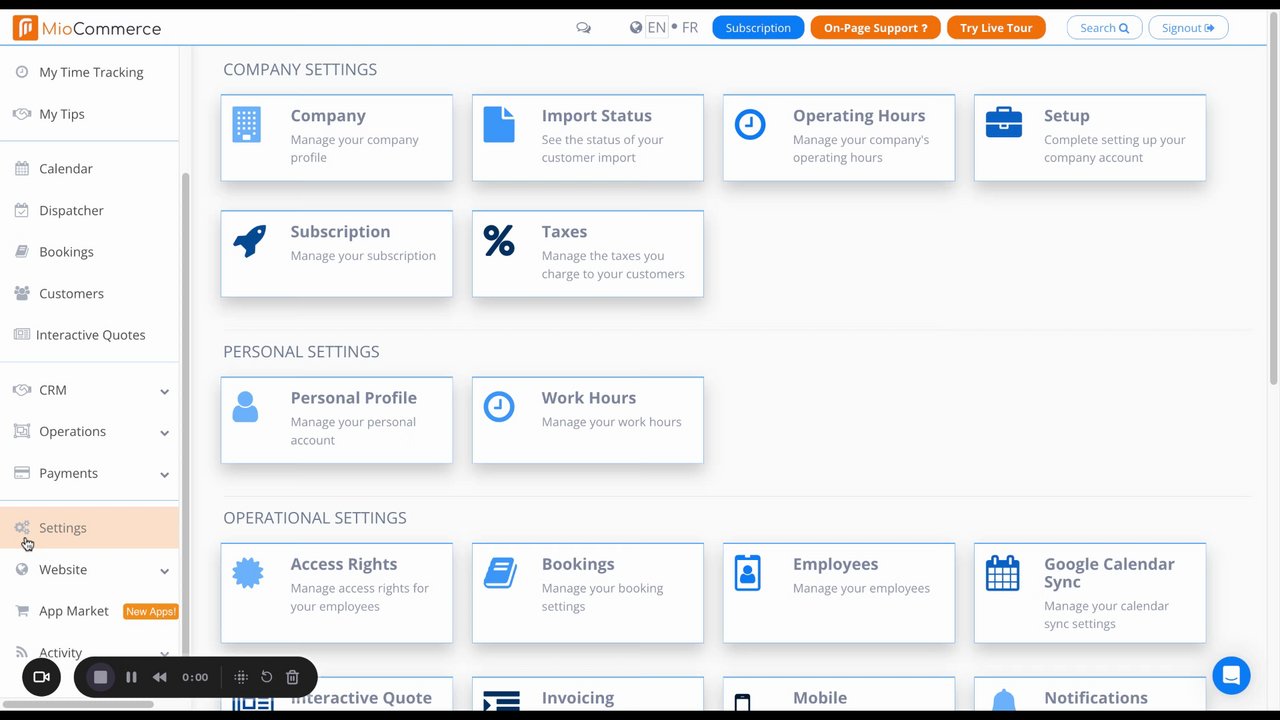The height and width of the screenshot is (720, 1280).
Task: Open the Import Status card title
Action: point(596,116)
